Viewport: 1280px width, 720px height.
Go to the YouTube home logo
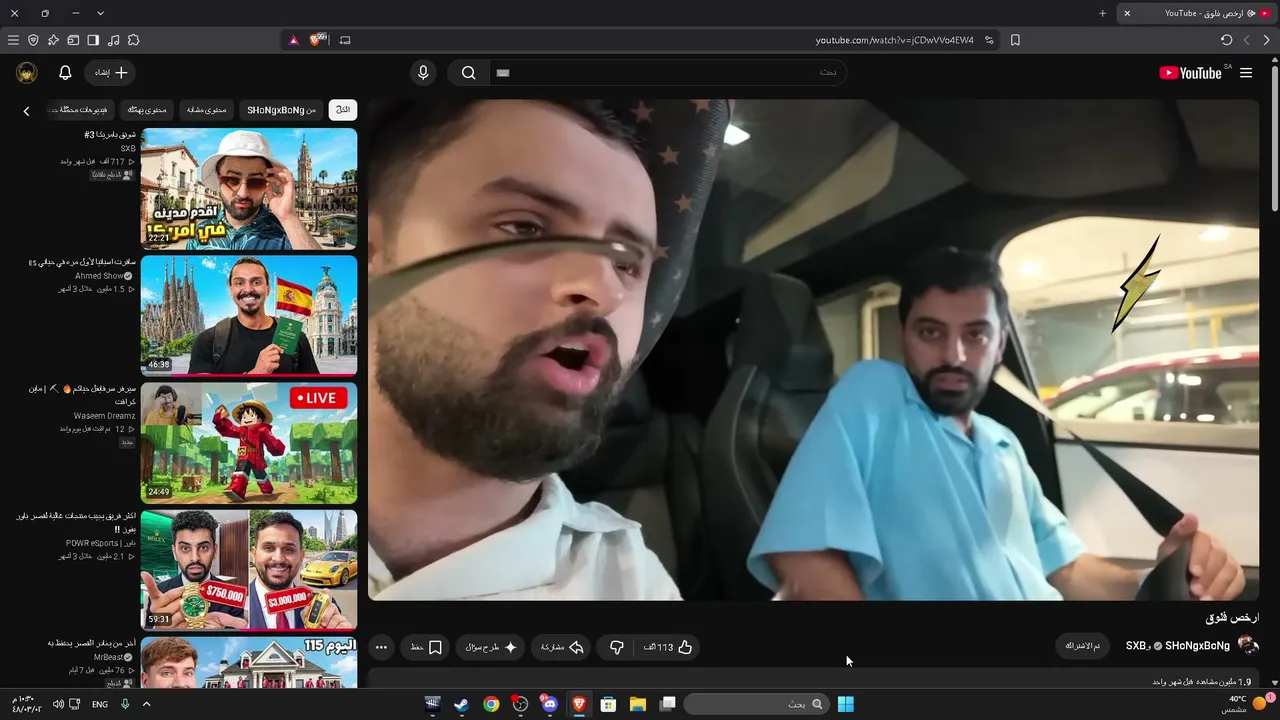1190,73
